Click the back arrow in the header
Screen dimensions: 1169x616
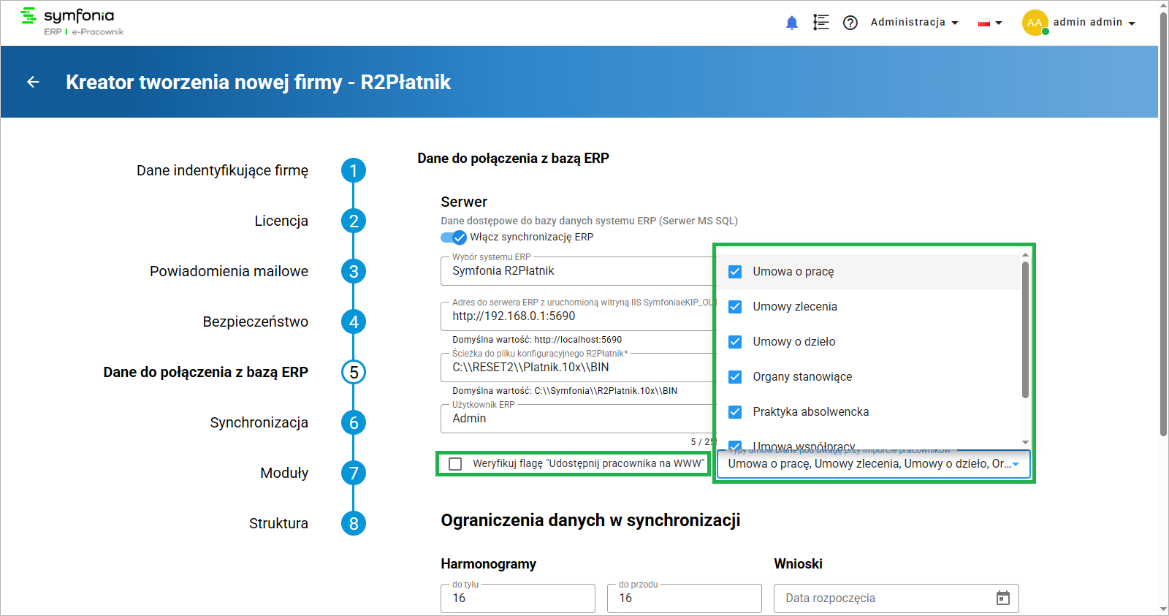[x=33, y=82]
